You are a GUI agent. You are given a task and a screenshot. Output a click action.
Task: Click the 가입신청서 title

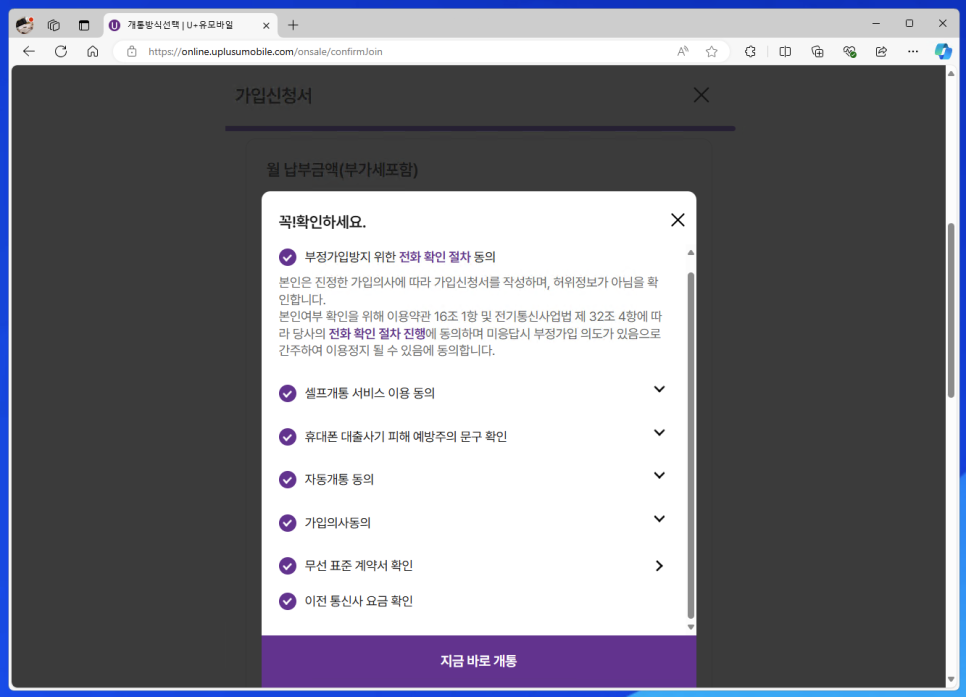274,96
